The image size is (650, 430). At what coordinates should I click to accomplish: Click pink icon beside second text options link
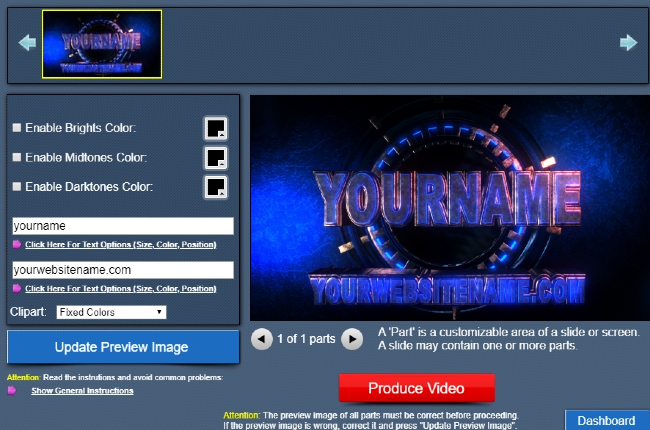(x=17, y=288)
